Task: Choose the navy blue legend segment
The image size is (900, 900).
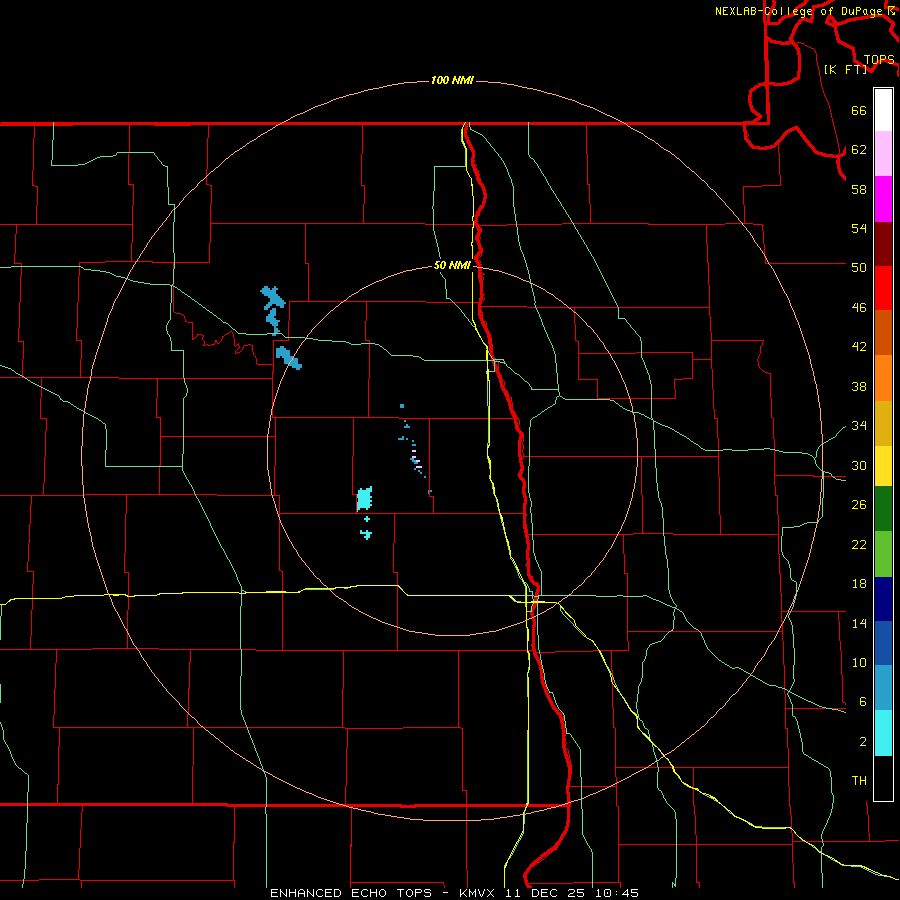Action: (x=883, y=599)
